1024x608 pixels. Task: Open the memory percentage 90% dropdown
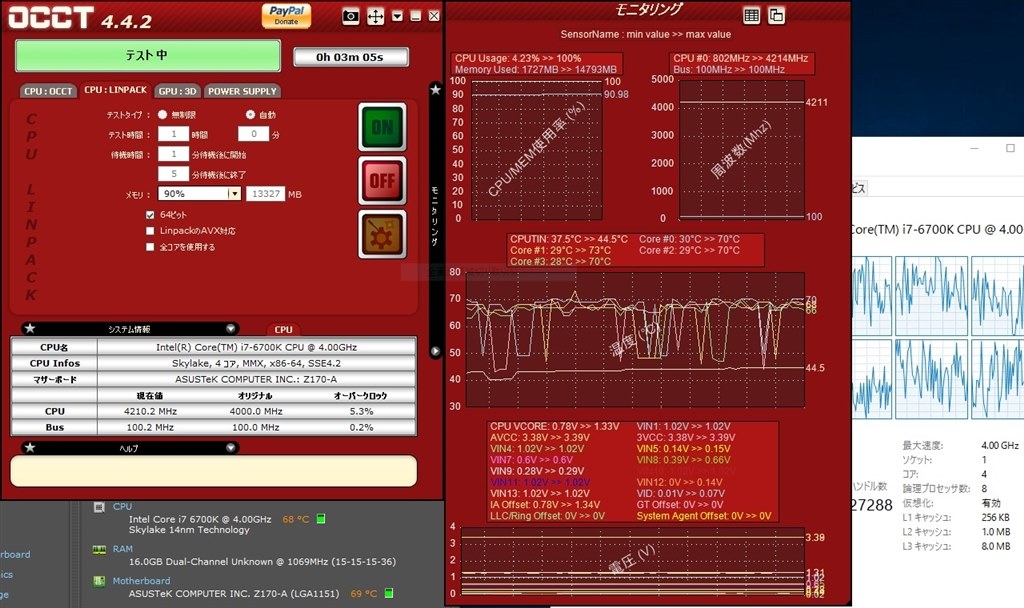pyautogui.click(x=200, y=193)
